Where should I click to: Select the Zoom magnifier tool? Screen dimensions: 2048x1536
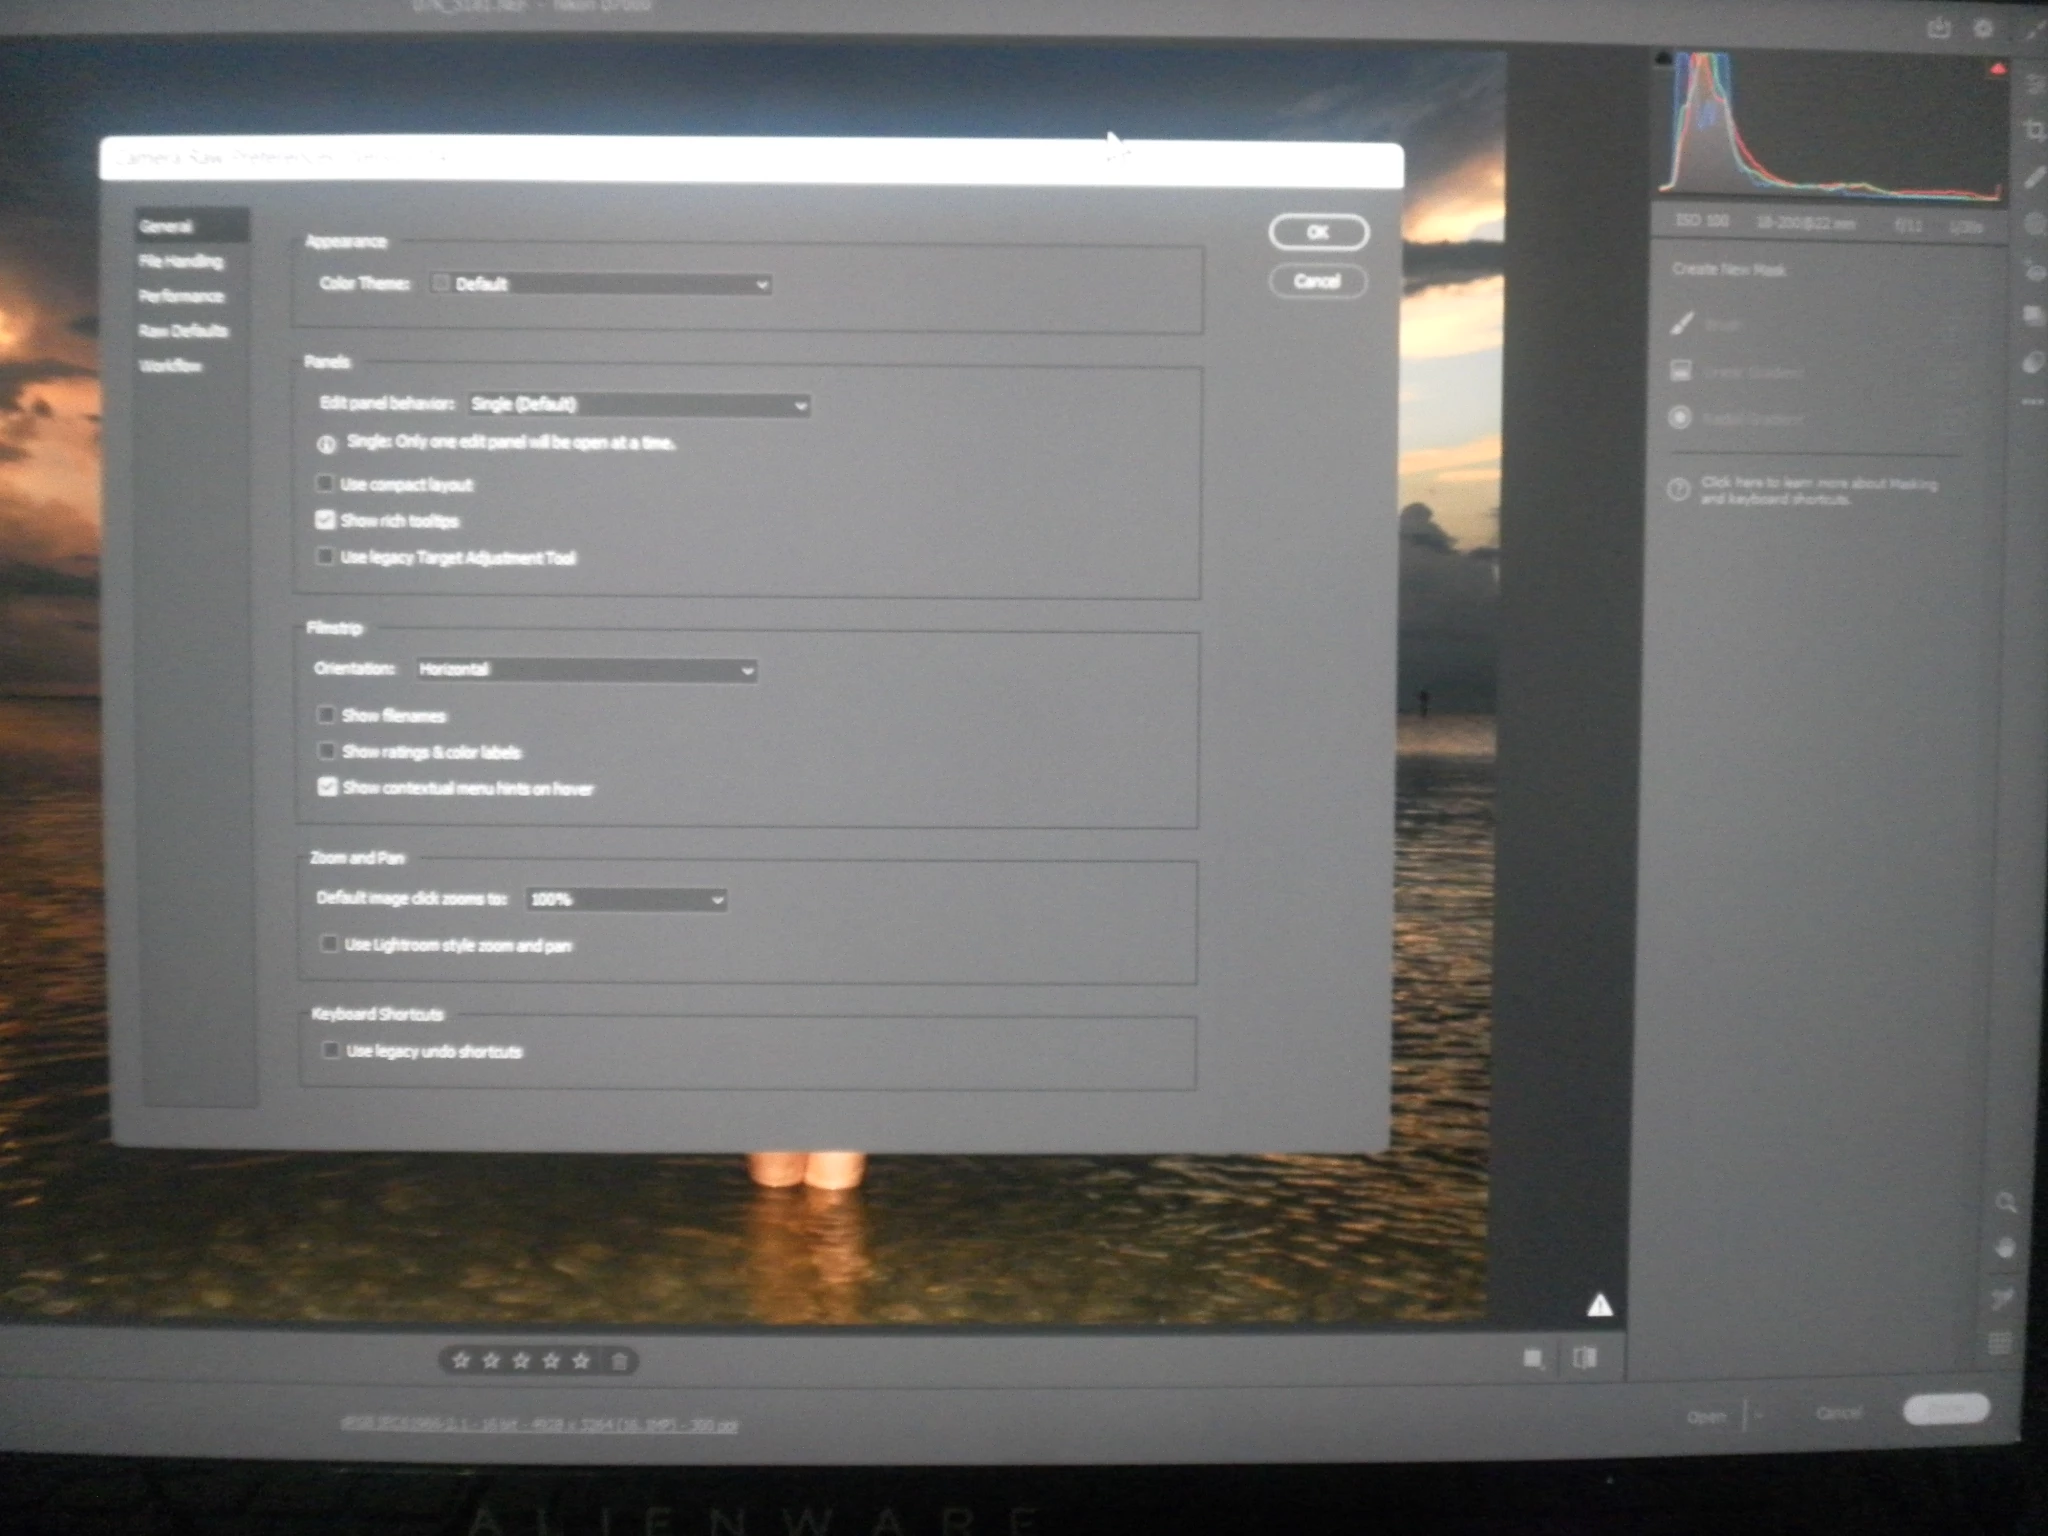(x=2005, y=1203)
